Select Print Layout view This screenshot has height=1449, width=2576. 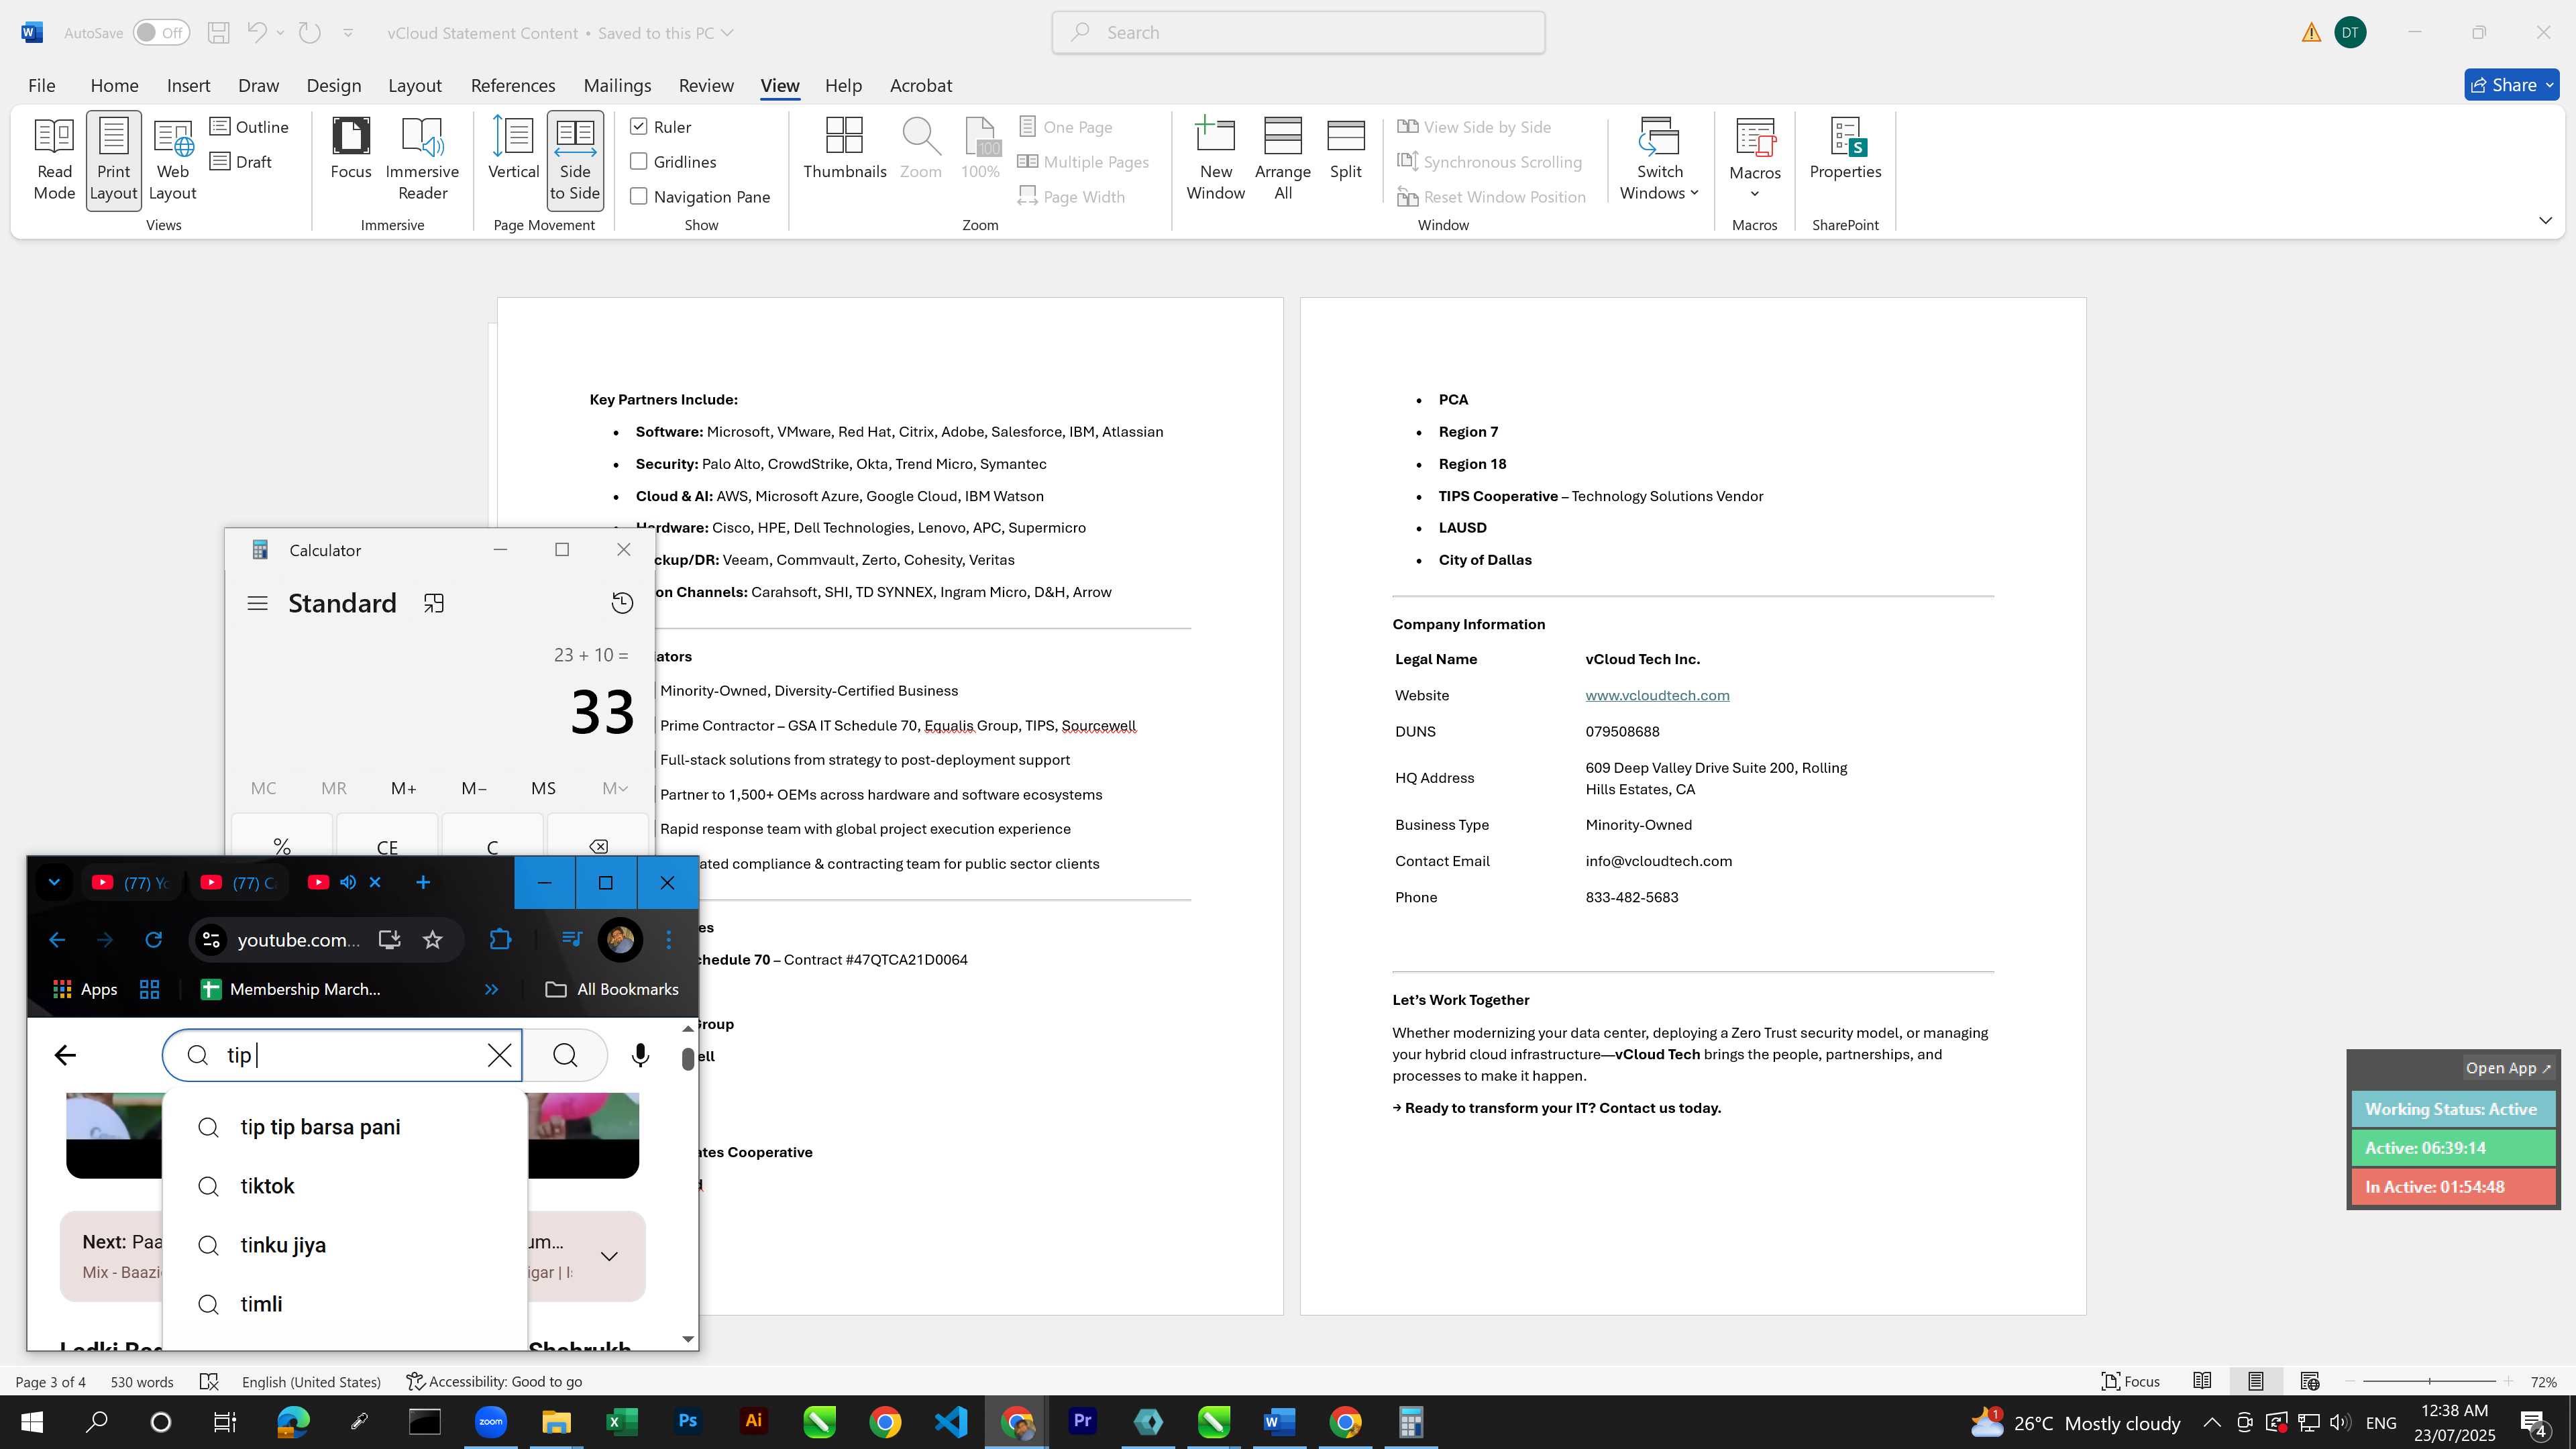[x=113, y=160]
